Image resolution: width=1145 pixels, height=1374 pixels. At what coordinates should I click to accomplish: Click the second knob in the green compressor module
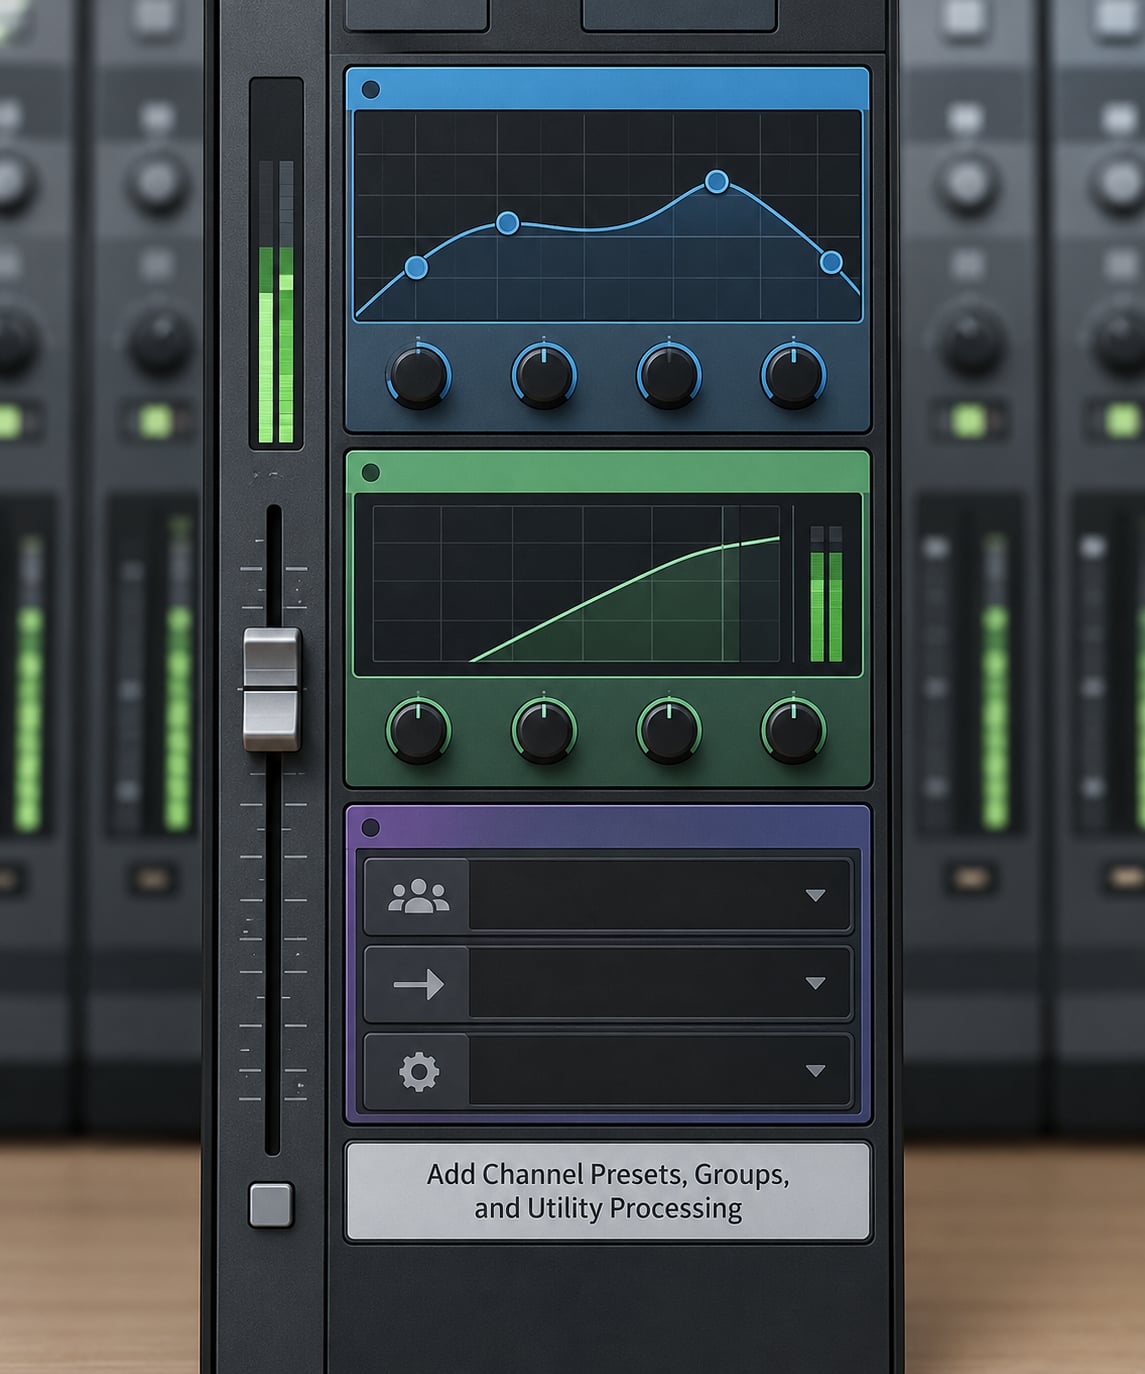(x=543, y=730)
